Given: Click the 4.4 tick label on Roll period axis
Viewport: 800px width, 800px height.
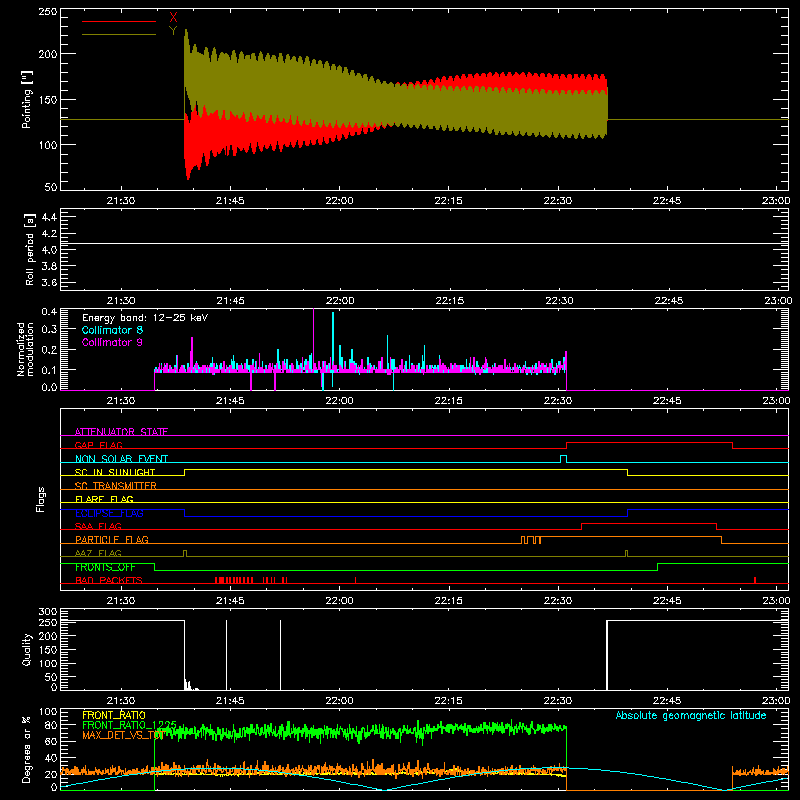Looking at the screenshot, I should pos(49,217).
